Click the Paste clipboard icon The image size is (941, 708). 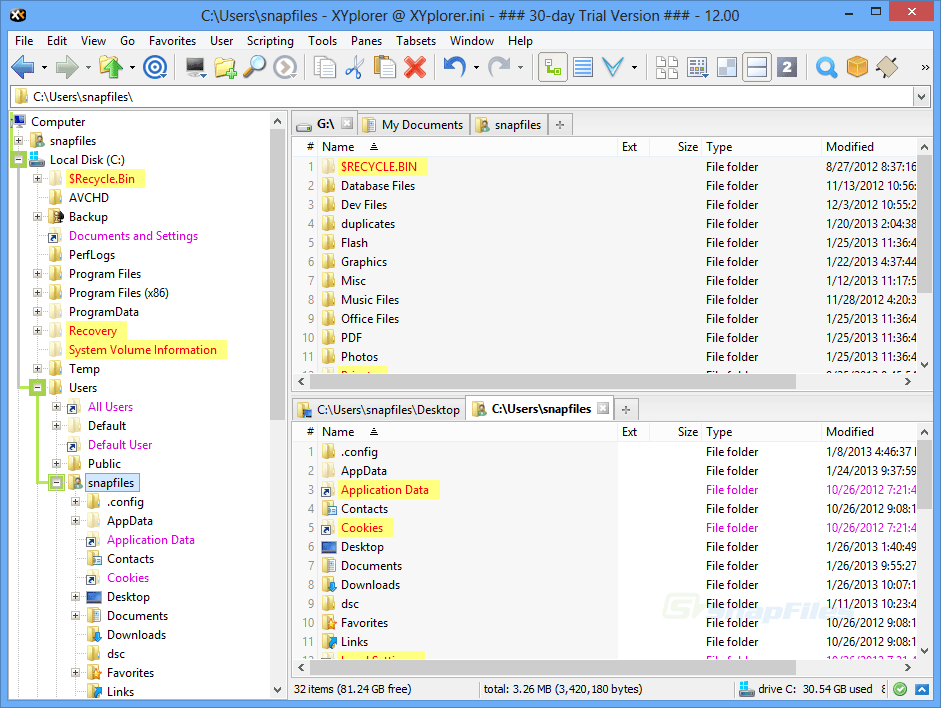(x=384, y=67)
